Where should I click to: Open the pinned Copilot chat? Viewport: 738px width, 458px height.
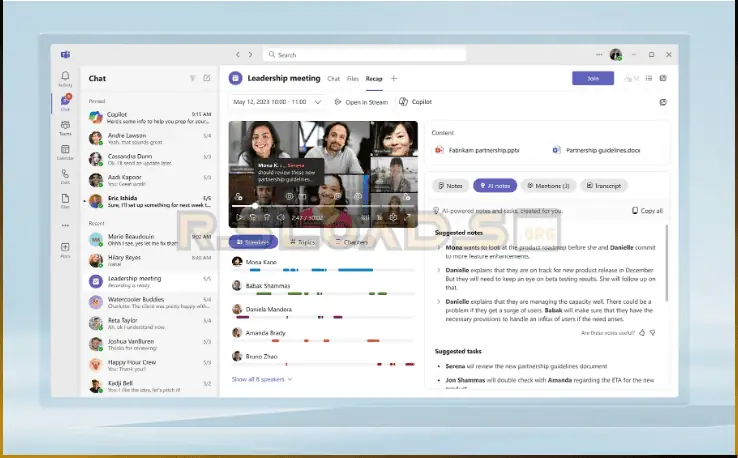tap(150, 118)
